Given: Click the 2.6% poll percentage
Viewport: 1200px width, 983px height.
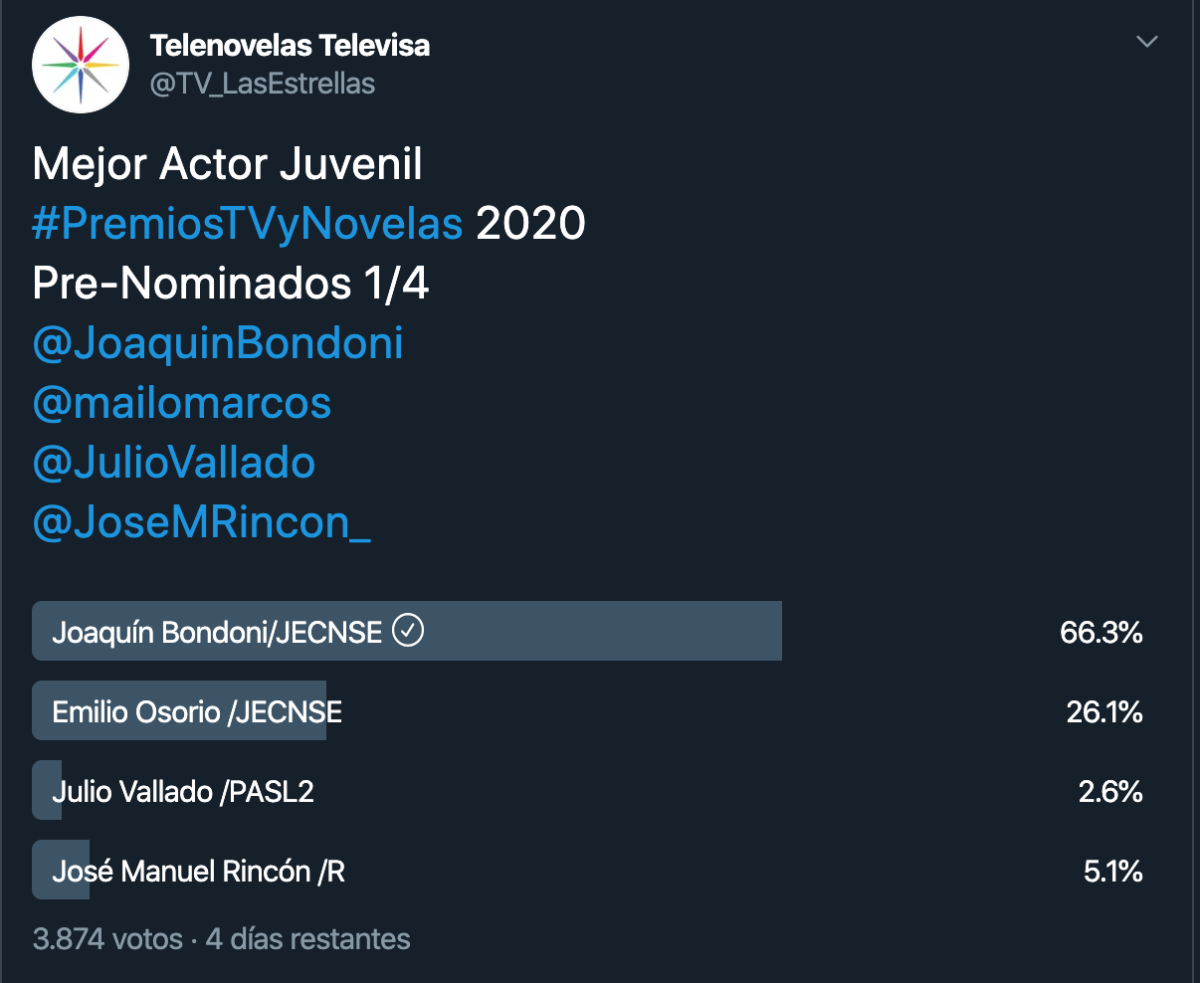Looking at the screenshot, I should click(x=1110, y=792).
